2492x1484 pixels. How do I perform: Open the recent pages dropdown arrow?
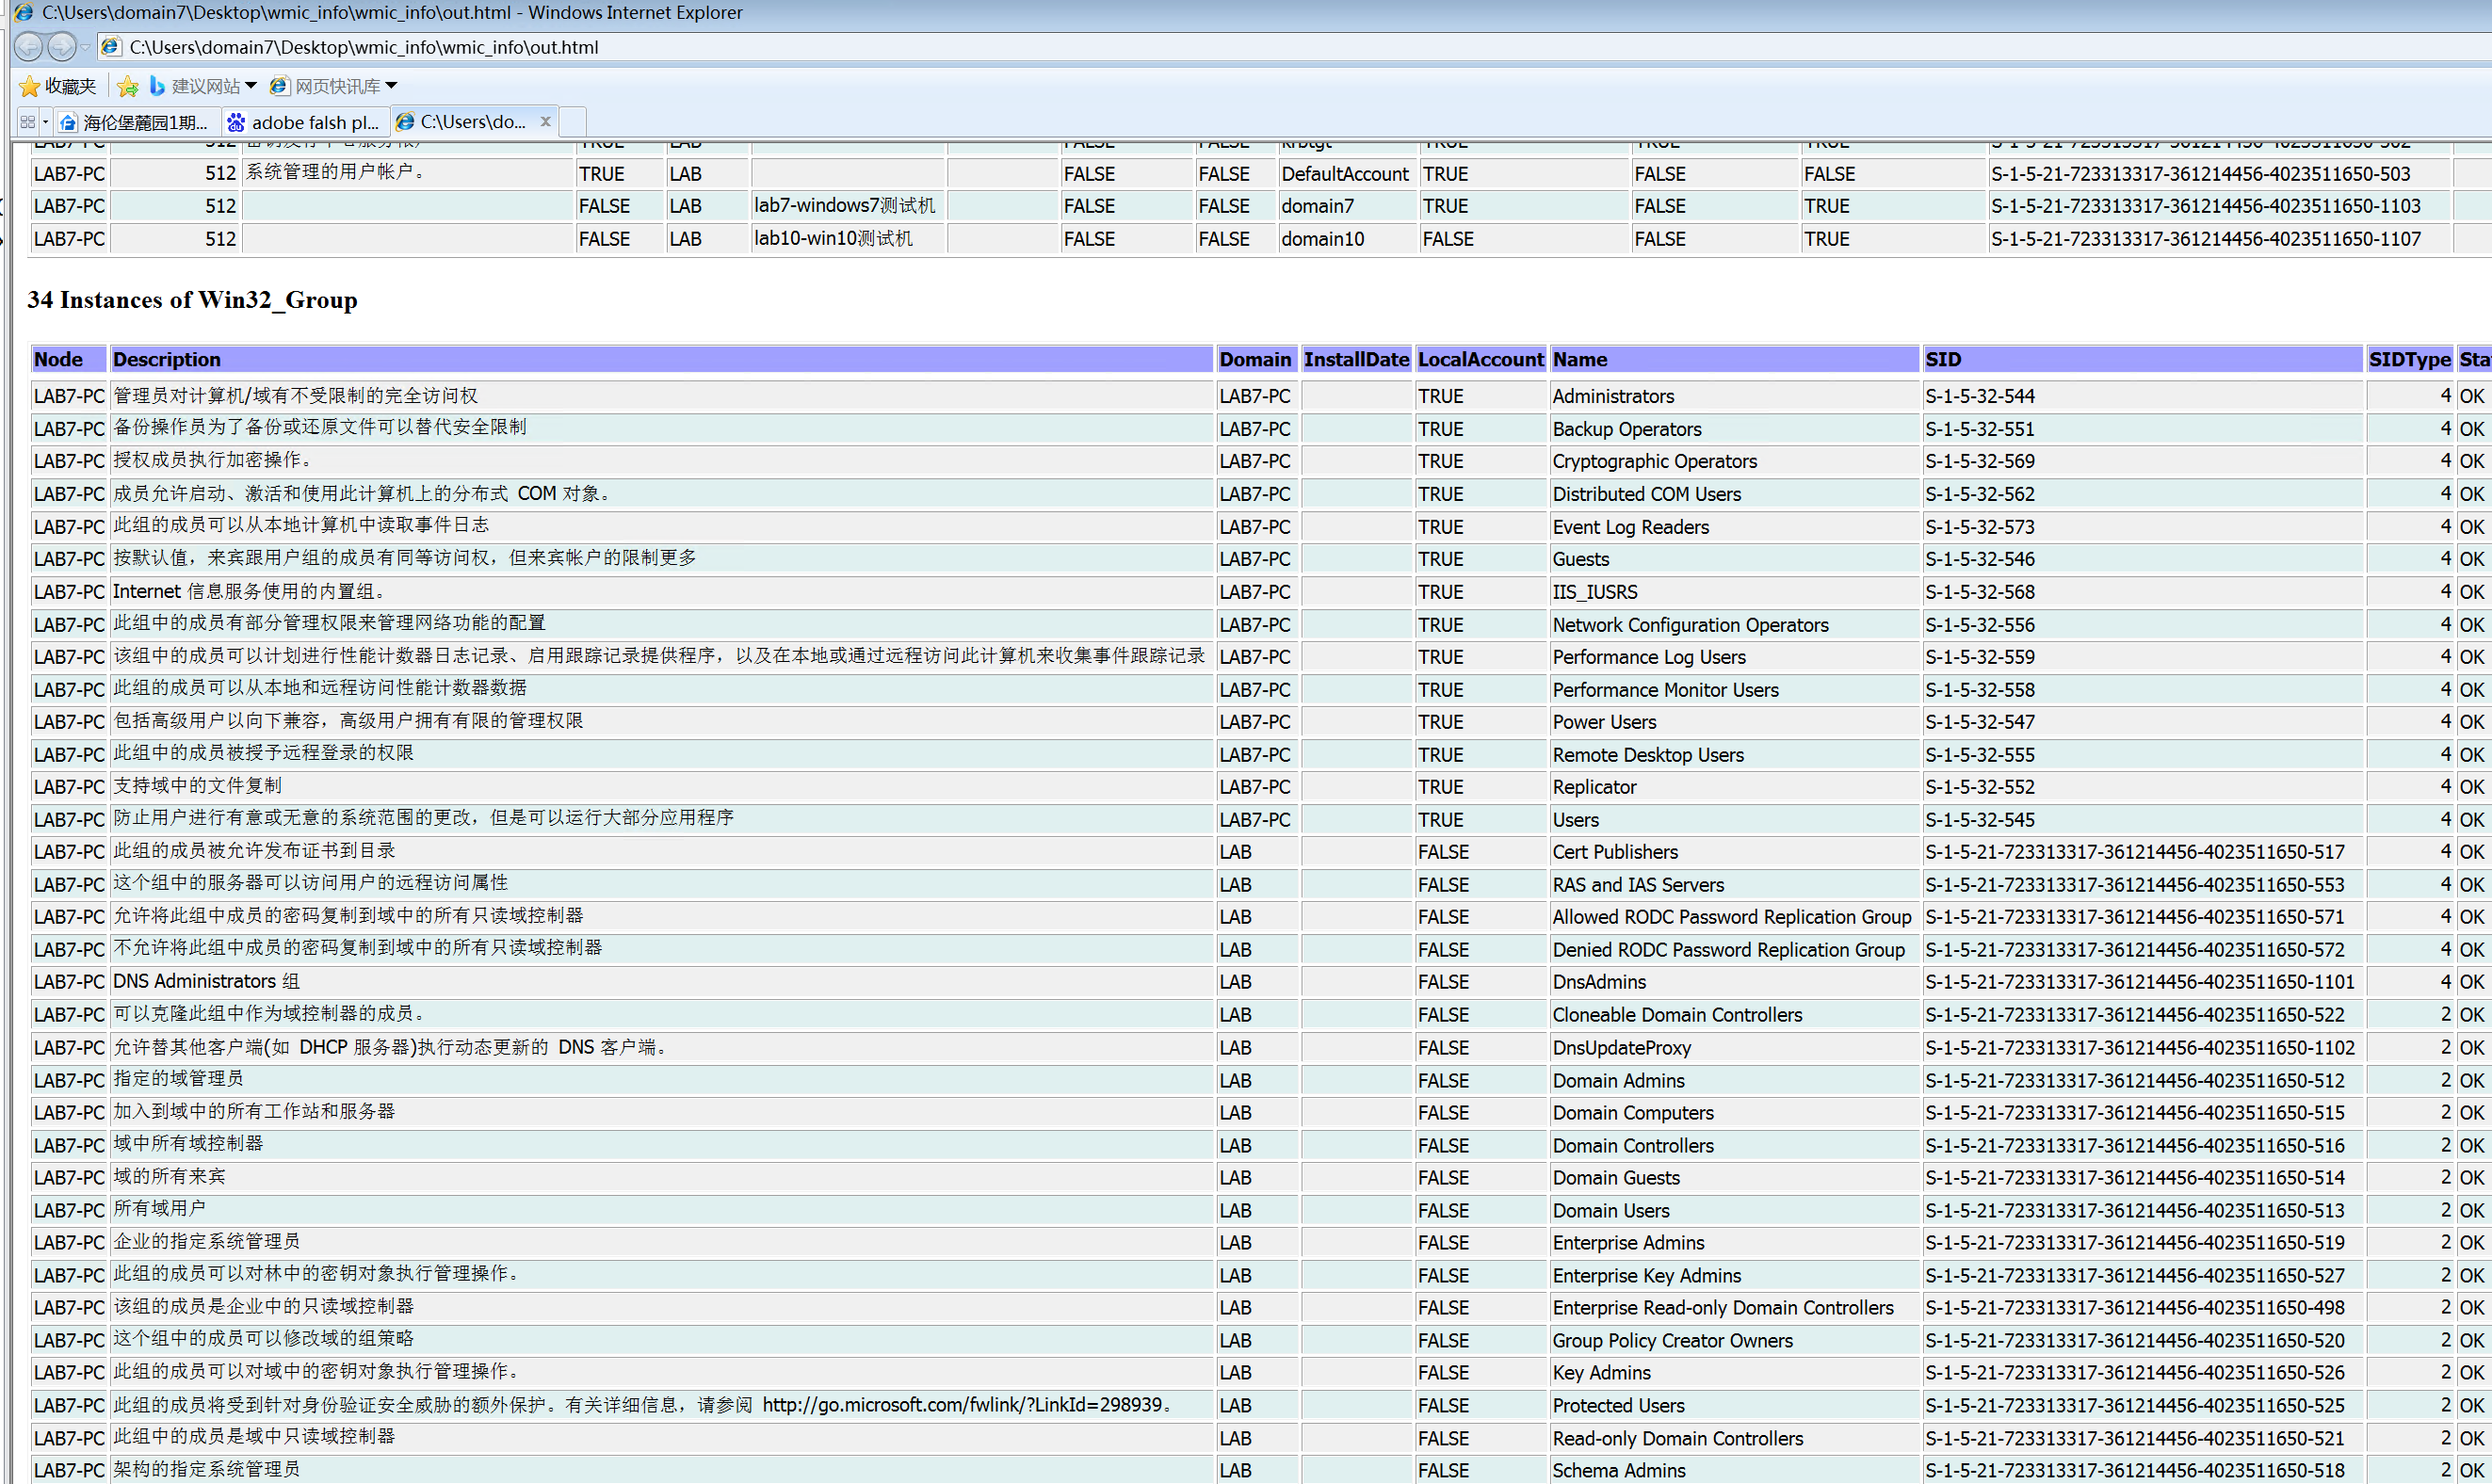tap(86, 47)
